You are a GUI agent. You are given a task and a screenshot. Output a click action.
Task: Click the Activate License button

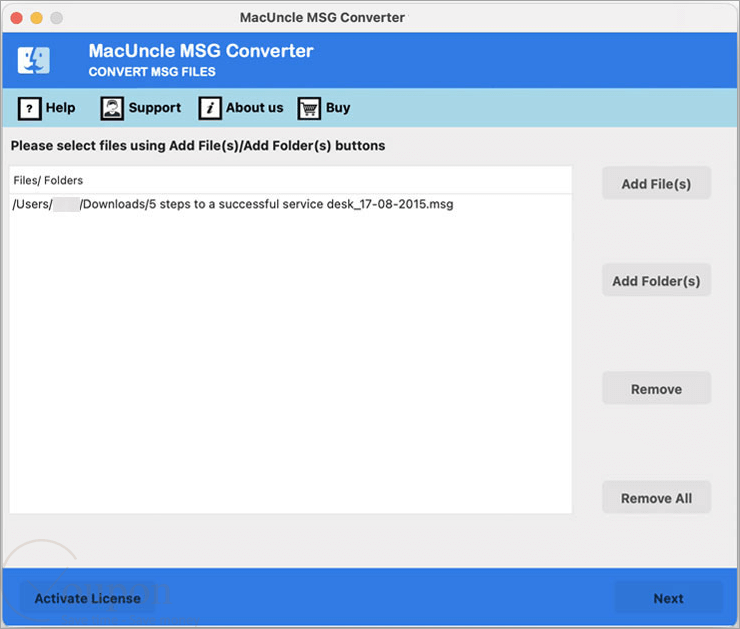point(87,598)
